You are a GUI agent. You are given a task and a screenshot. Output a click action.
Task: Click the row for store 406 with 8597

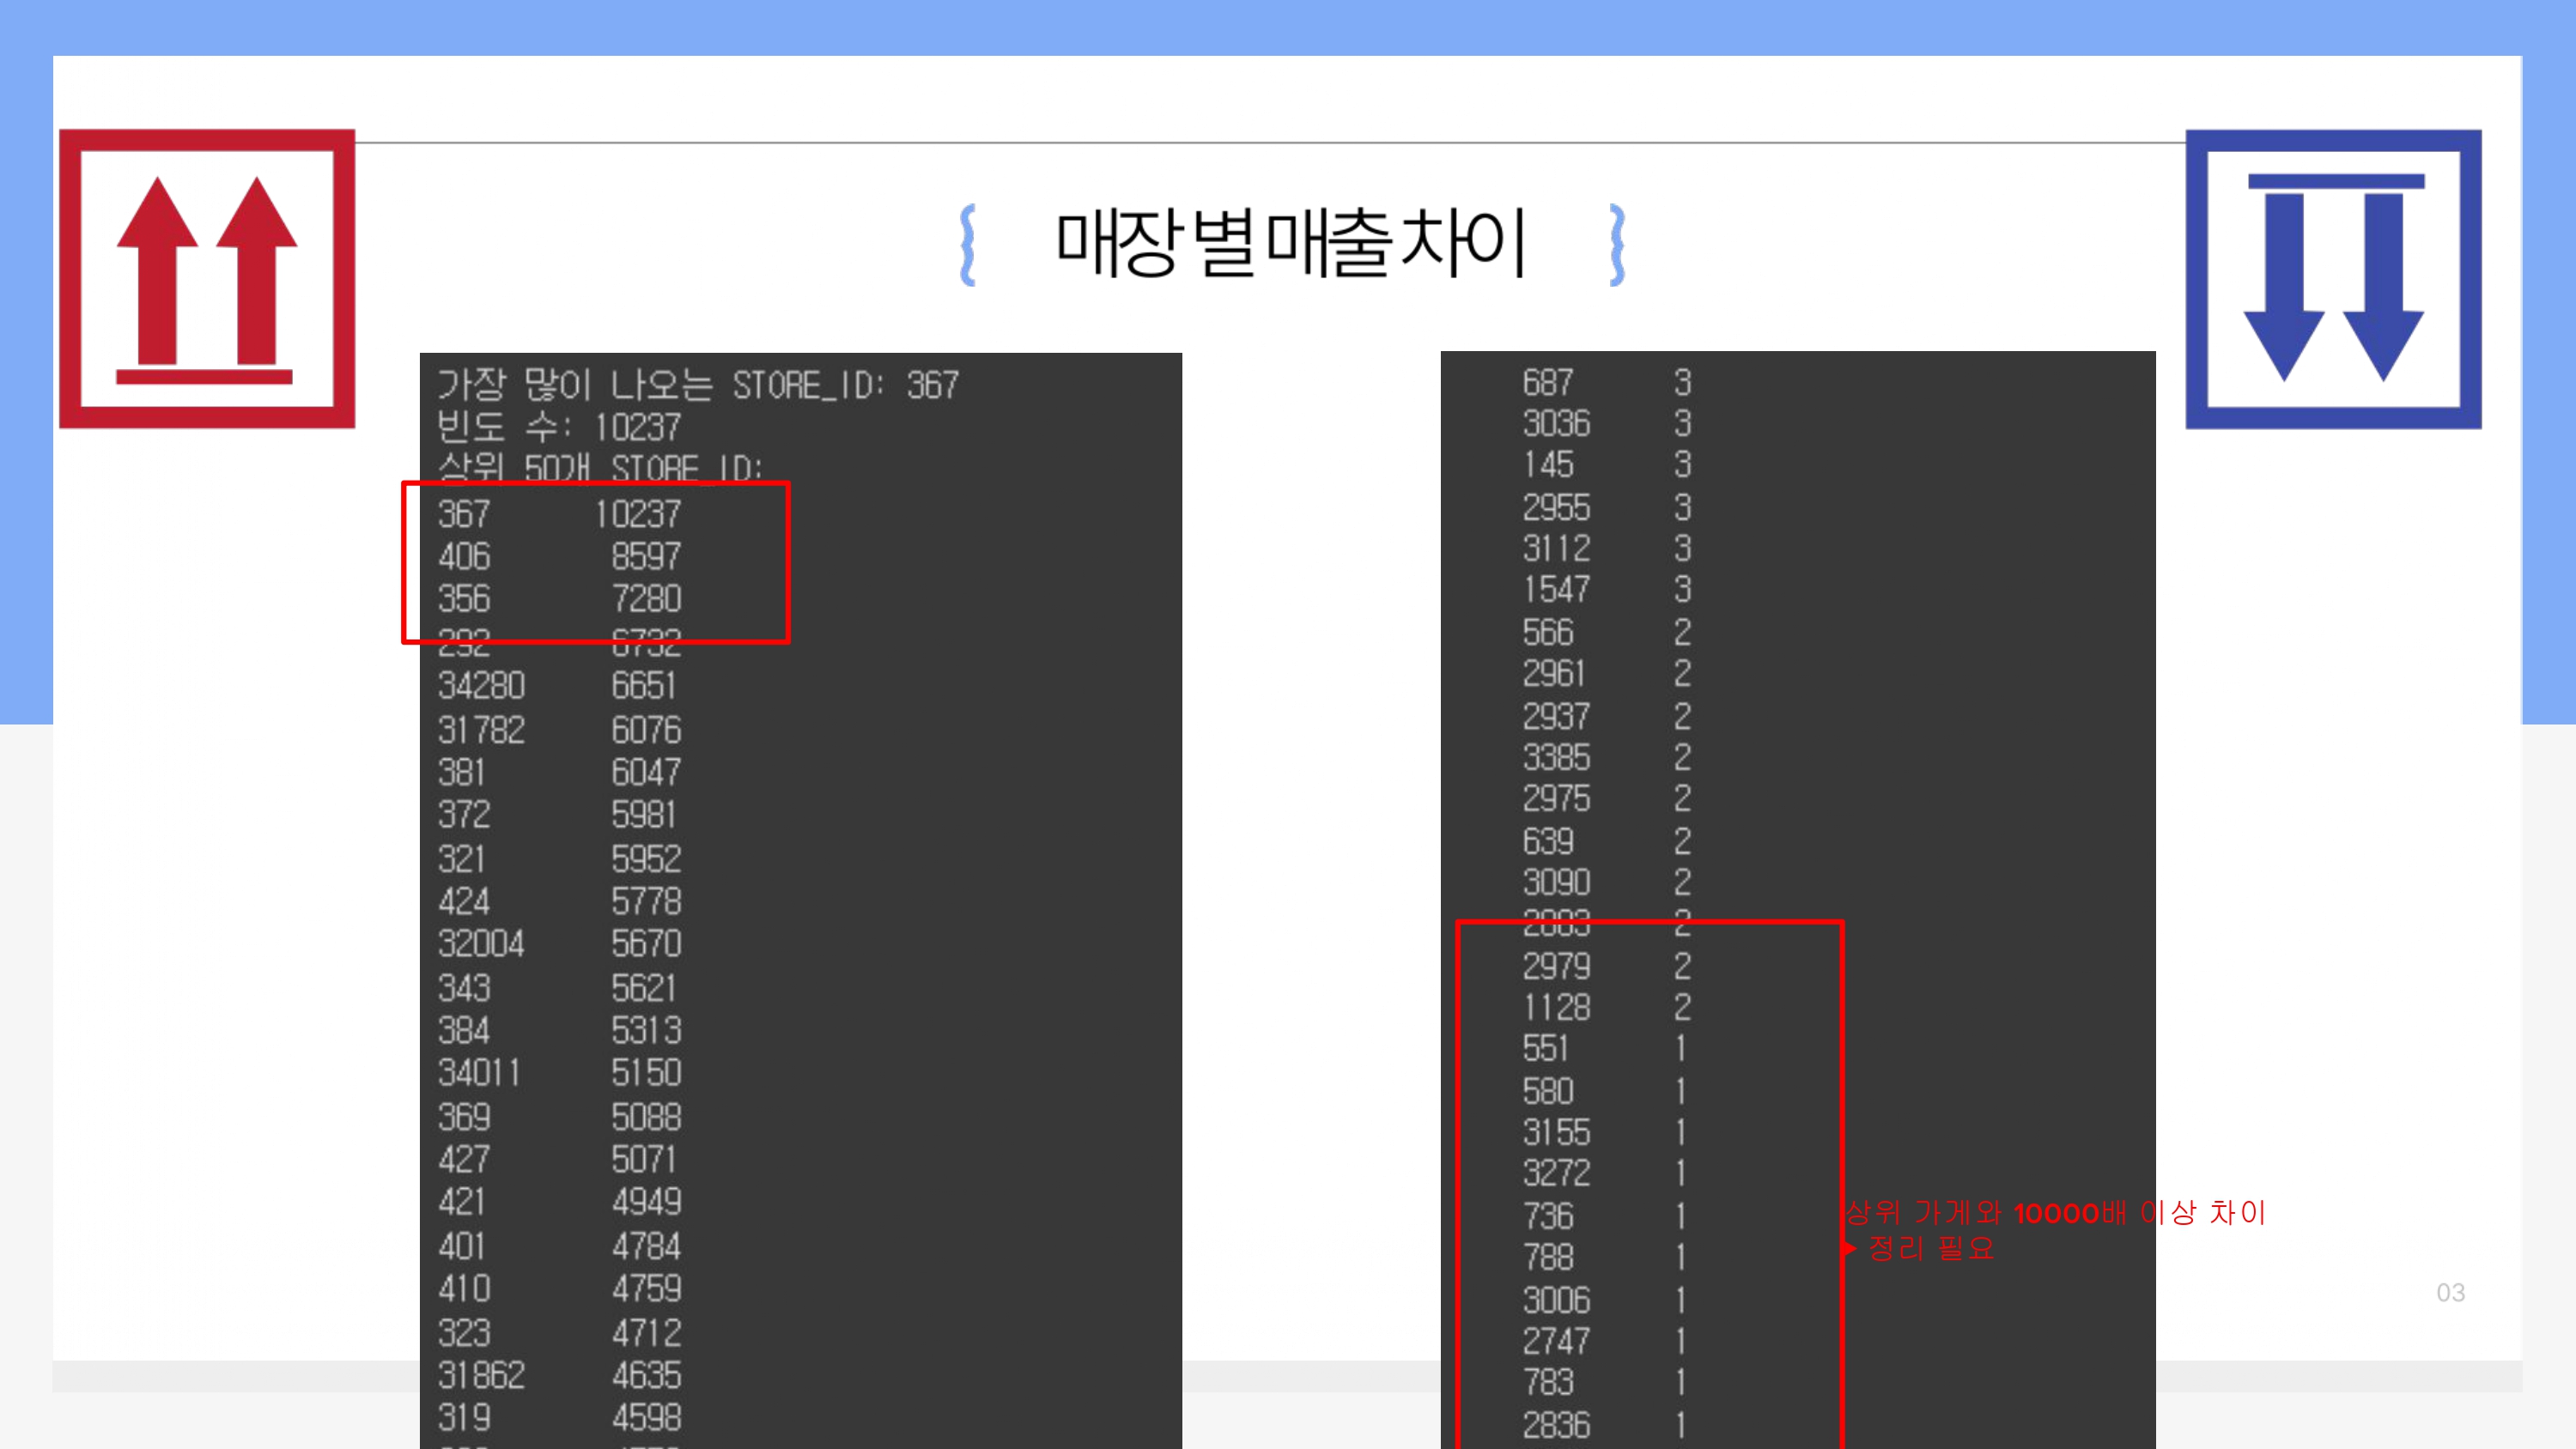click(559, 556)
